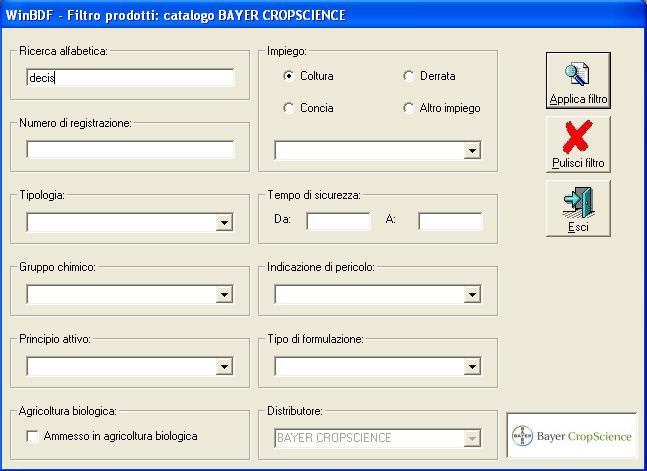Click the Esci door exit icon
Viewport: 647px width, 471px height.
(x=579, y=202)
